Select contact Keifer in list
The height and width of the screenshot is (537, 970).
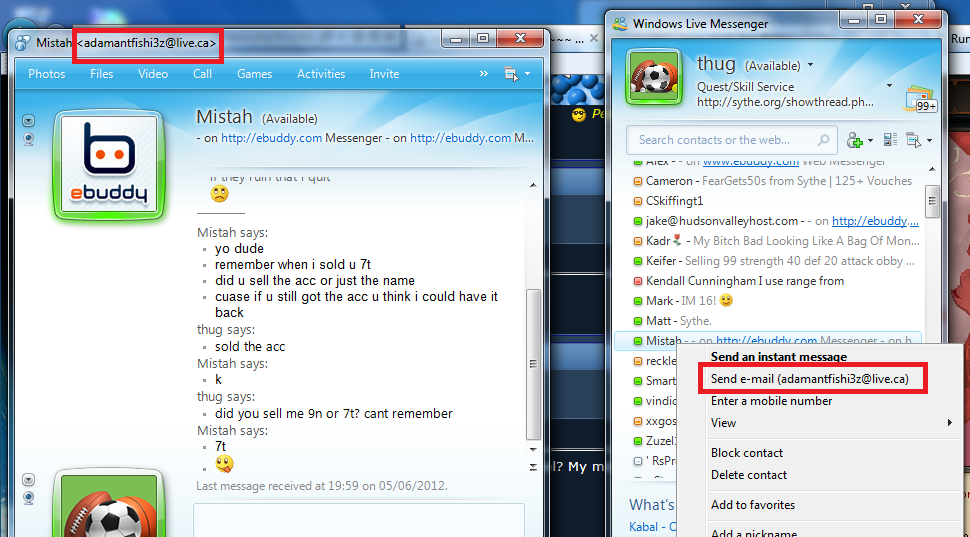click(772, 261)
